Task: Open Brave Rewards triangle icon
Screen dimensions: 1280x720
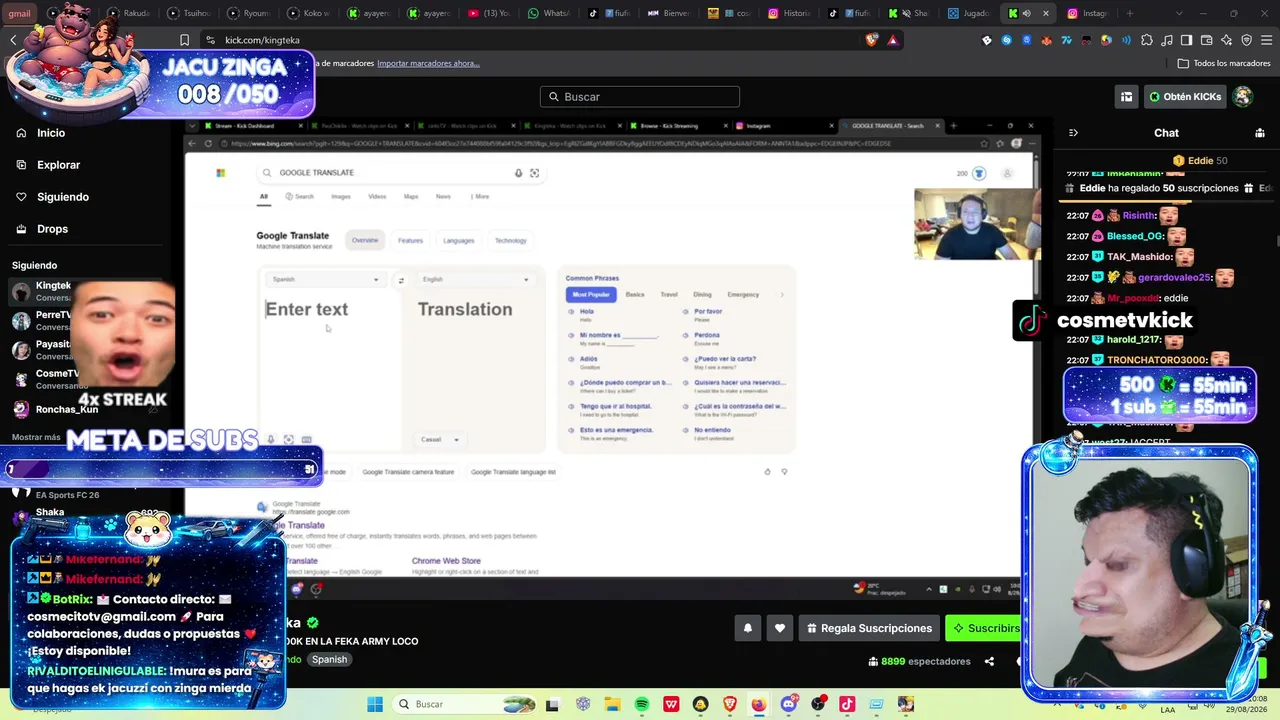Action: point(893,40)
